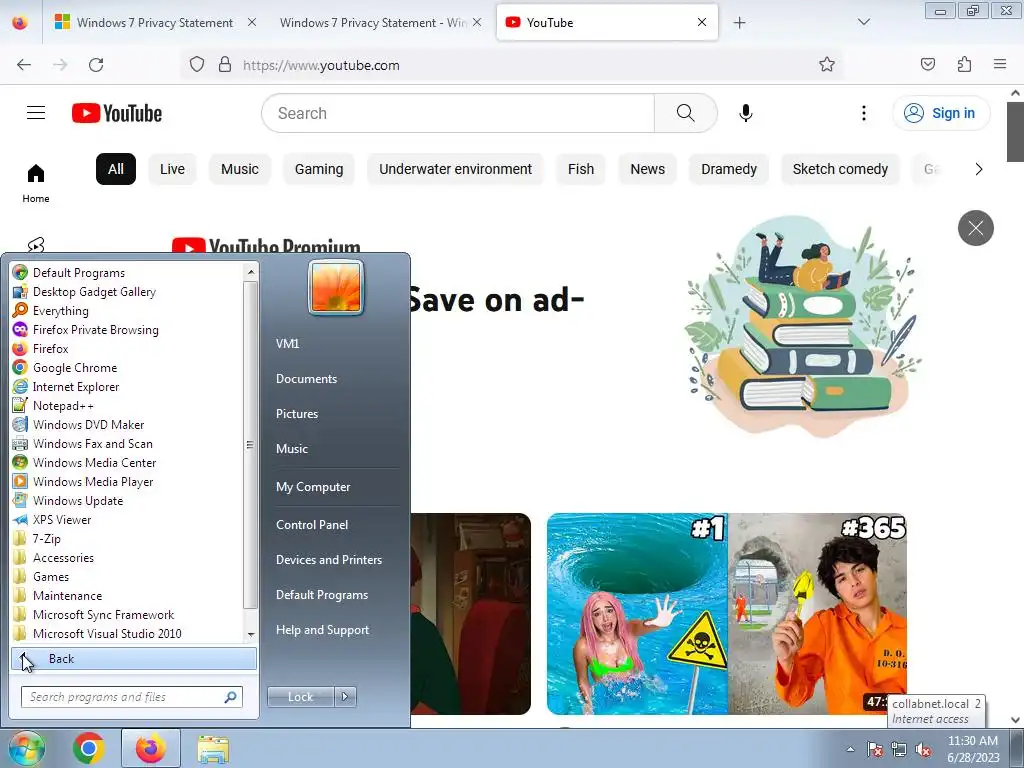Viewport: 1024px width, 768px height.
Task: Start voice search with the microphone icon
Action: [745, 113]
